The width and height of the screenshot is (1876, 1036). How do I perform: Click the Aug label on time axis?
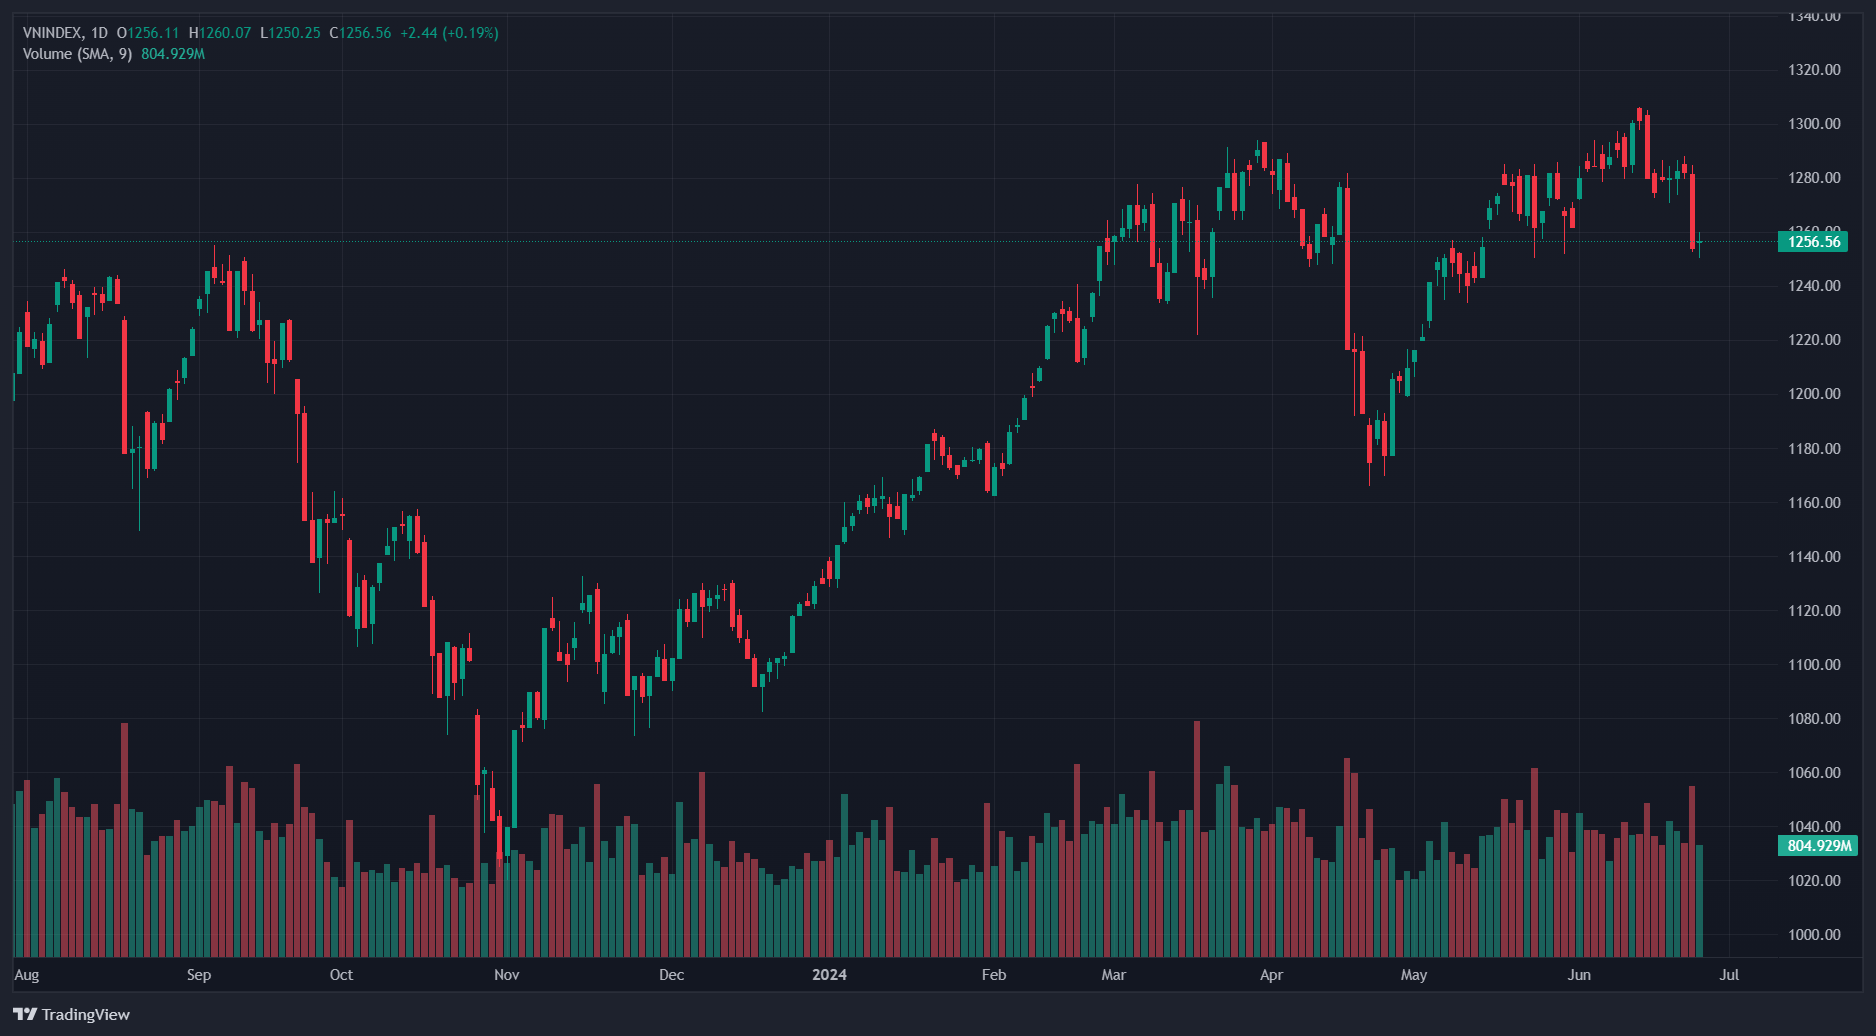[x=27, y=975]
